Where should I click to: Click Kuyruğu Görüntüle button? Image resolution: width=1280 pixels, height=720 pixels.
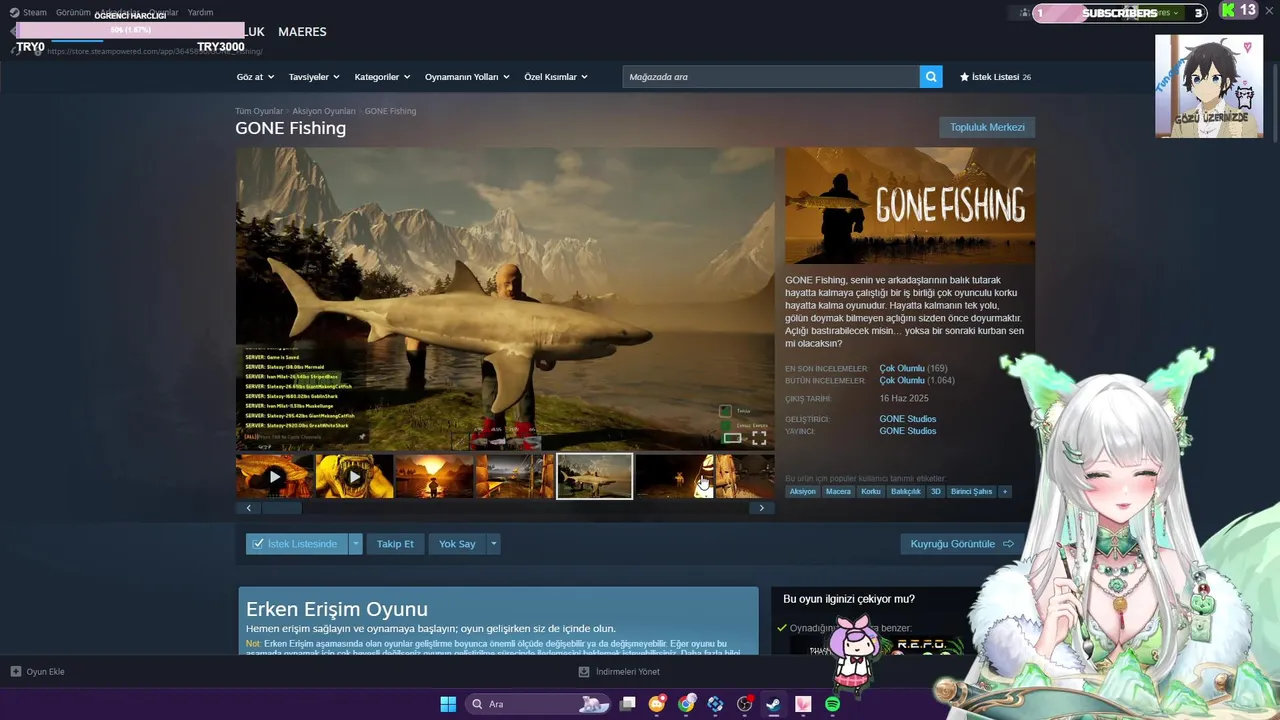(962, 544)
